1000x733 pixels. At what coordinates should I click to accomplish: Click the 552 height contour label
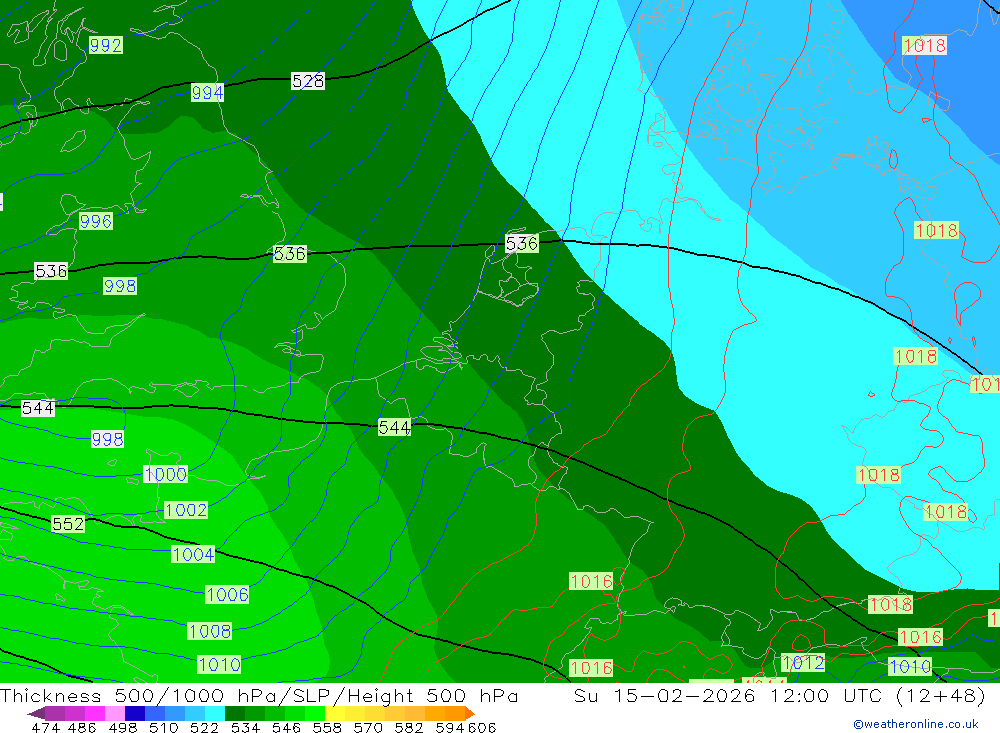click(x=68, y=524)
